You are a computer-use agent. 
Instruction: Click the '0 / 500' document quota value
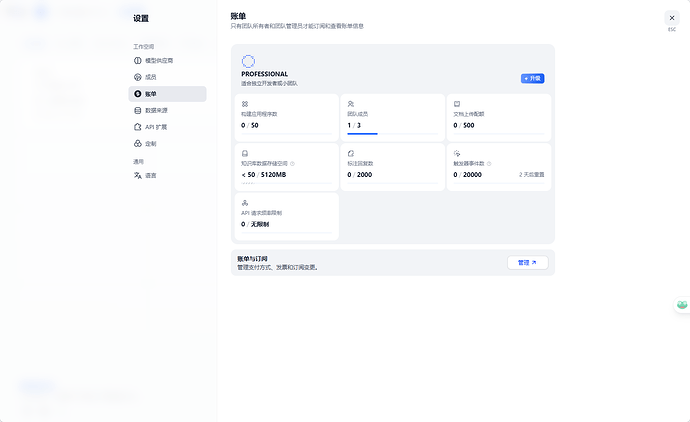[464, 125]
